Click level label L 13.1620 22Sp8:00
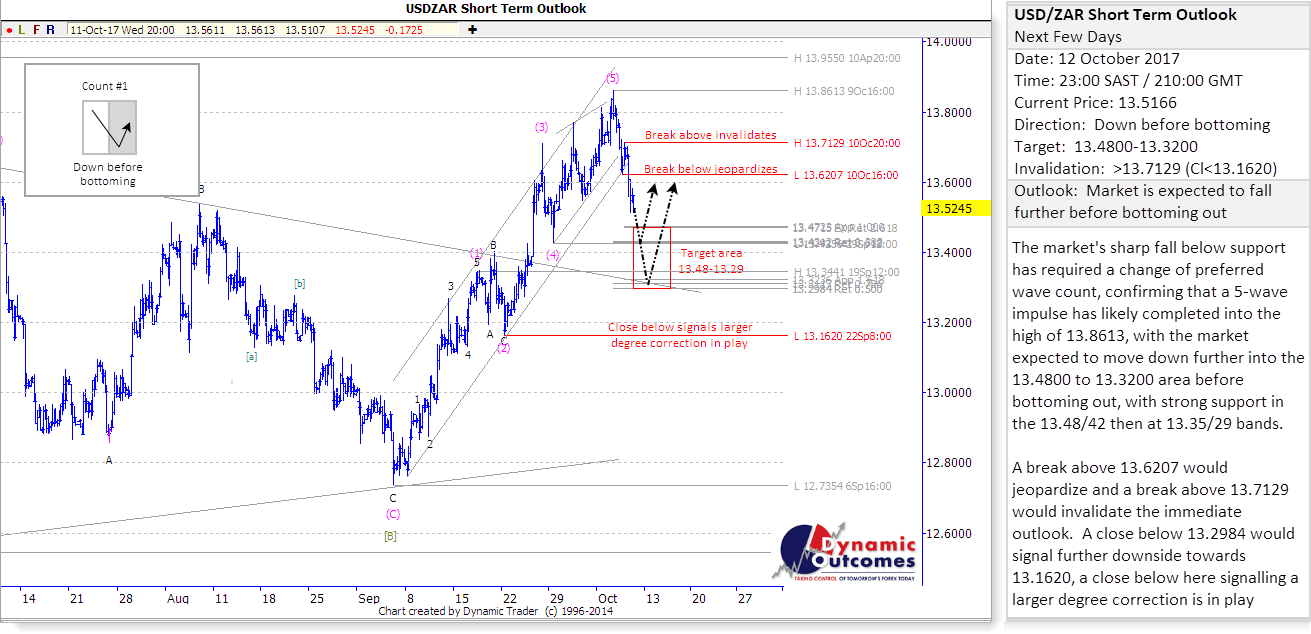This screenshot has height=634, width=1311. (x=842, y=337)
